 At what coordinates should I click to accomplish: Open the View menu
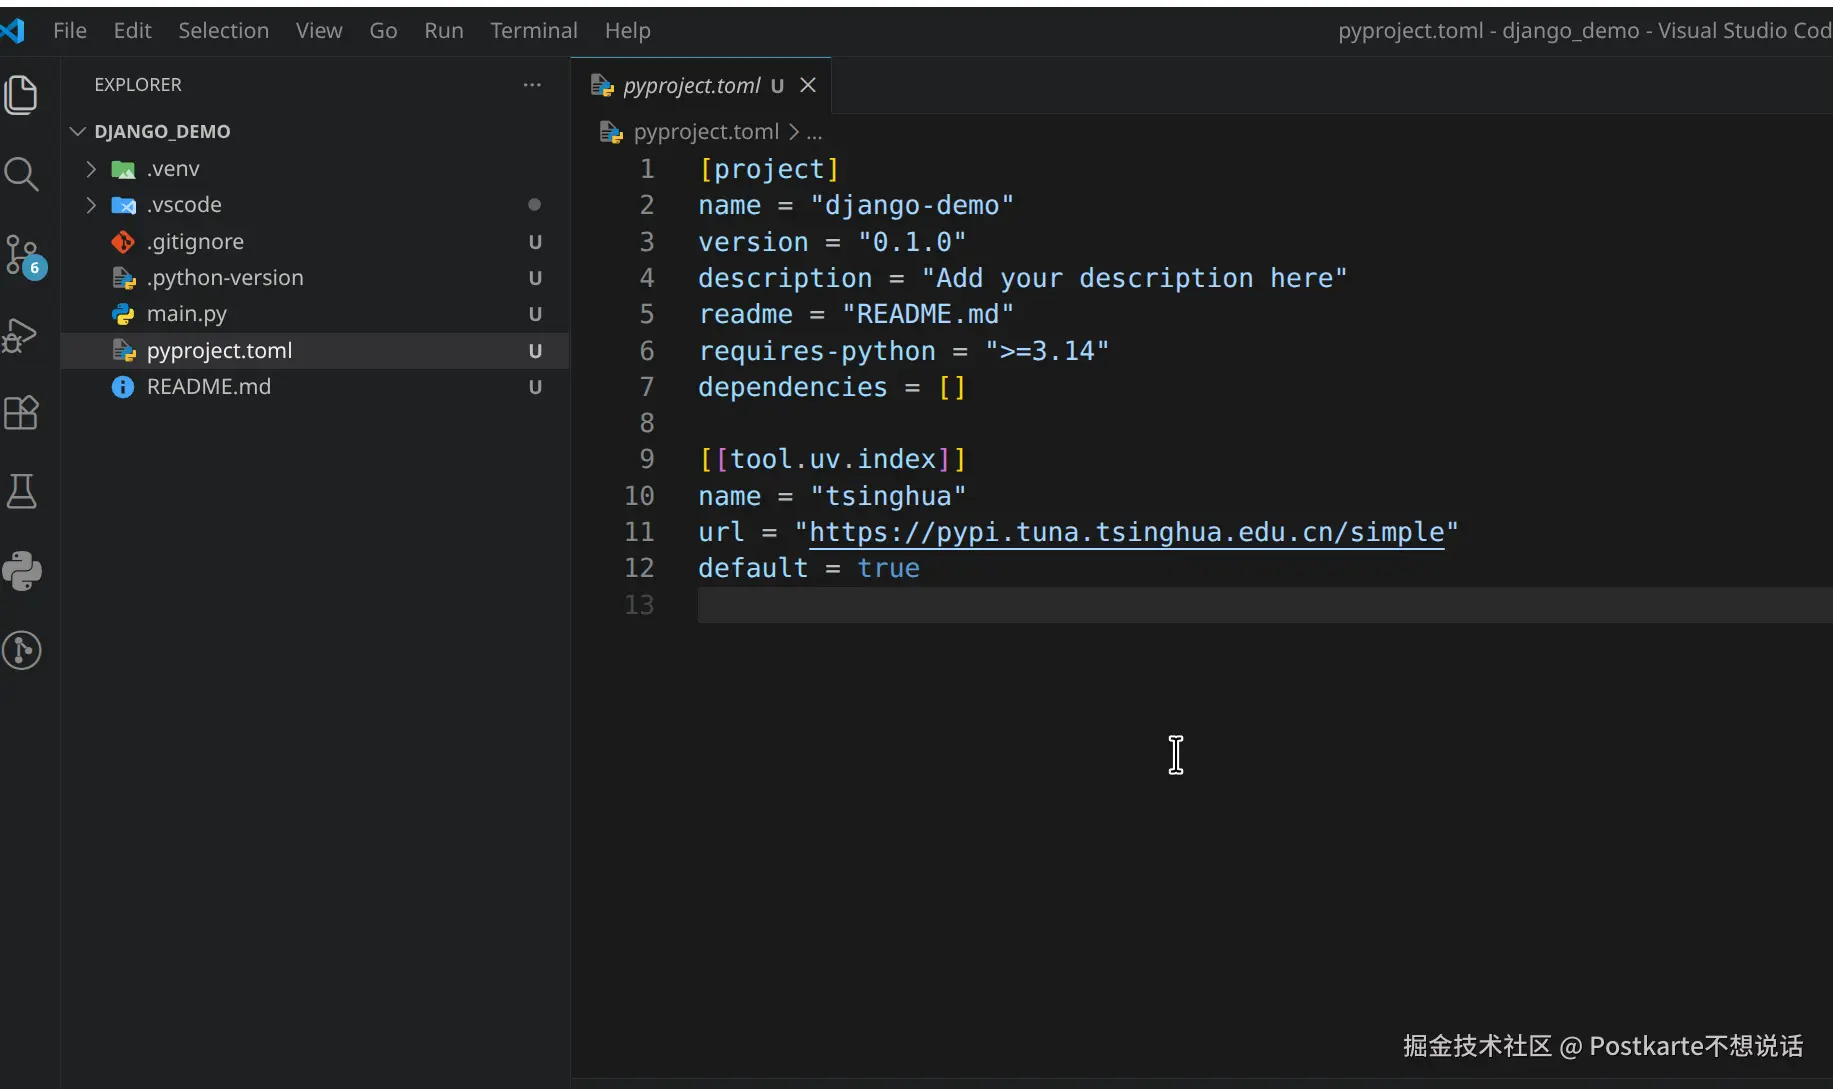pyautogui.click(x=319, y=31)
